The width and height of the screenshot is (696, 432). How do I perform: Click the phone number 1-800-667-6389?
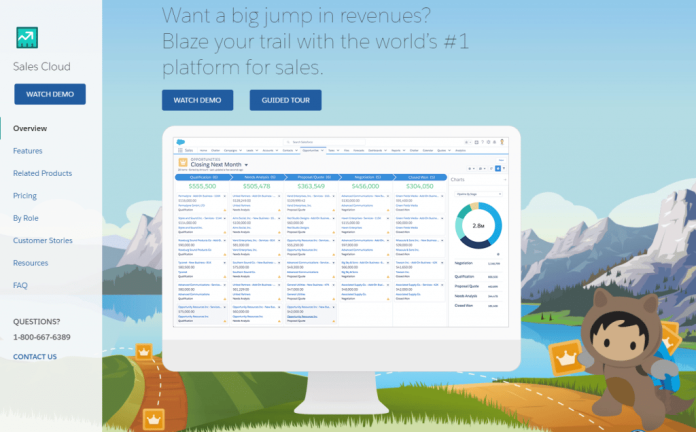tap(42, 337)
